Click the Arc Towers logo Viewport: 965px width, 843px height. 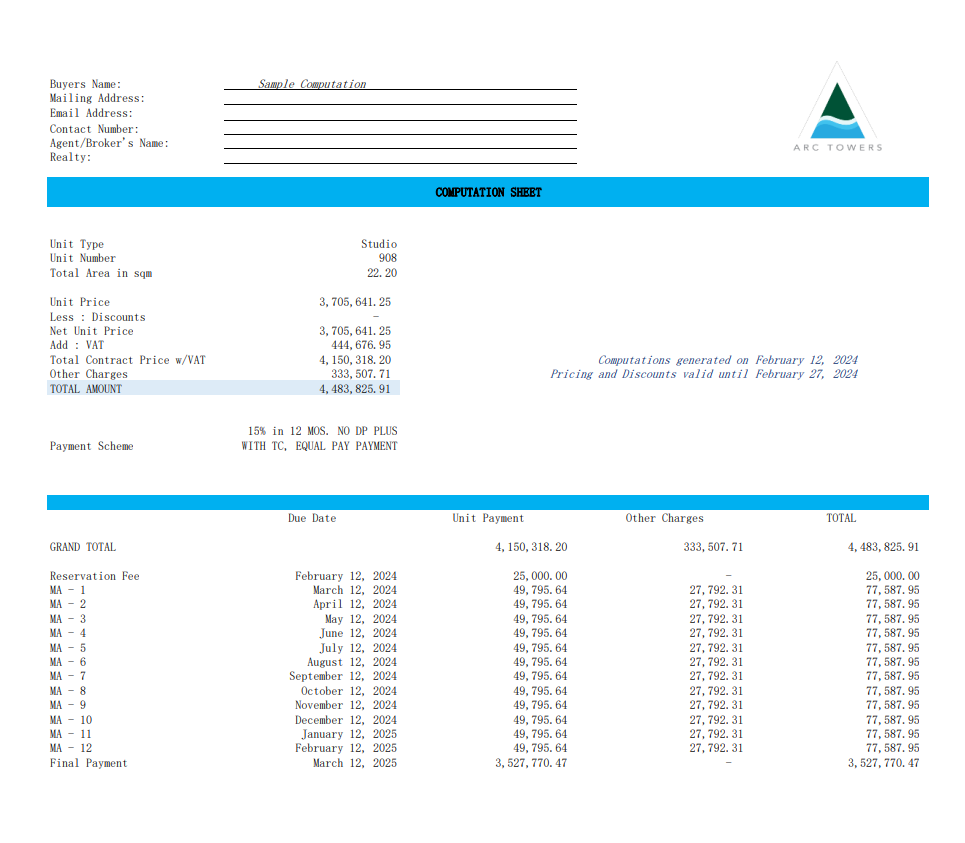pos(837,107)
